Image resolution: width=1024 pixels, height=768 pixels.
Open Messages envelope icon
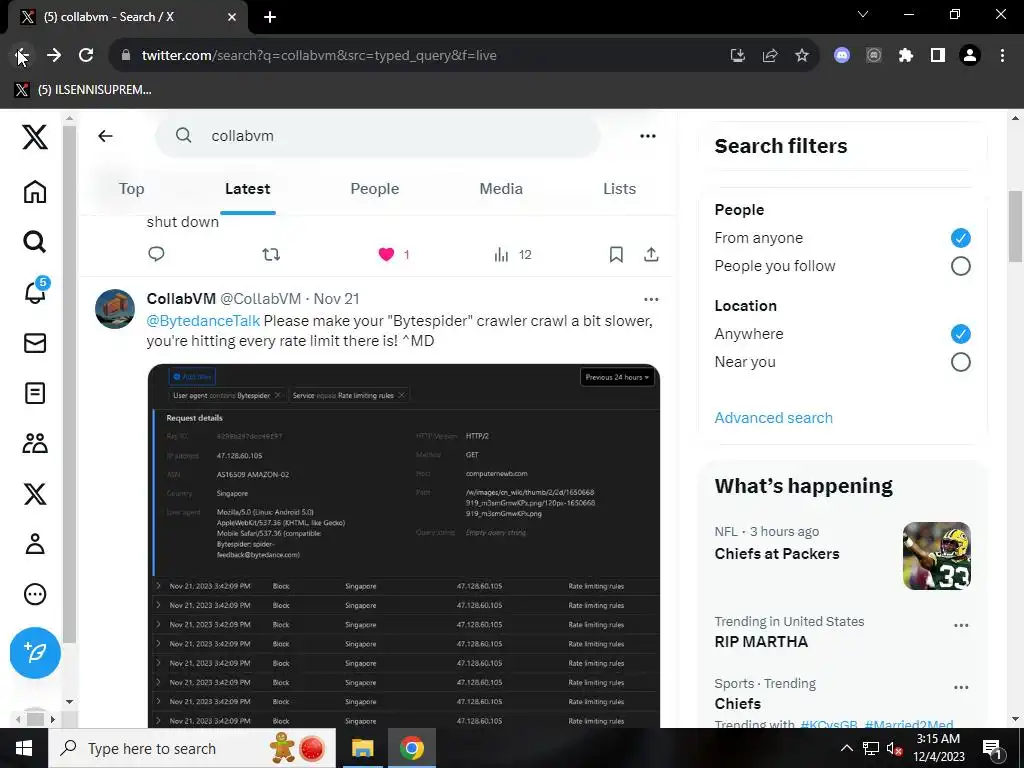(x=35, y=343)
